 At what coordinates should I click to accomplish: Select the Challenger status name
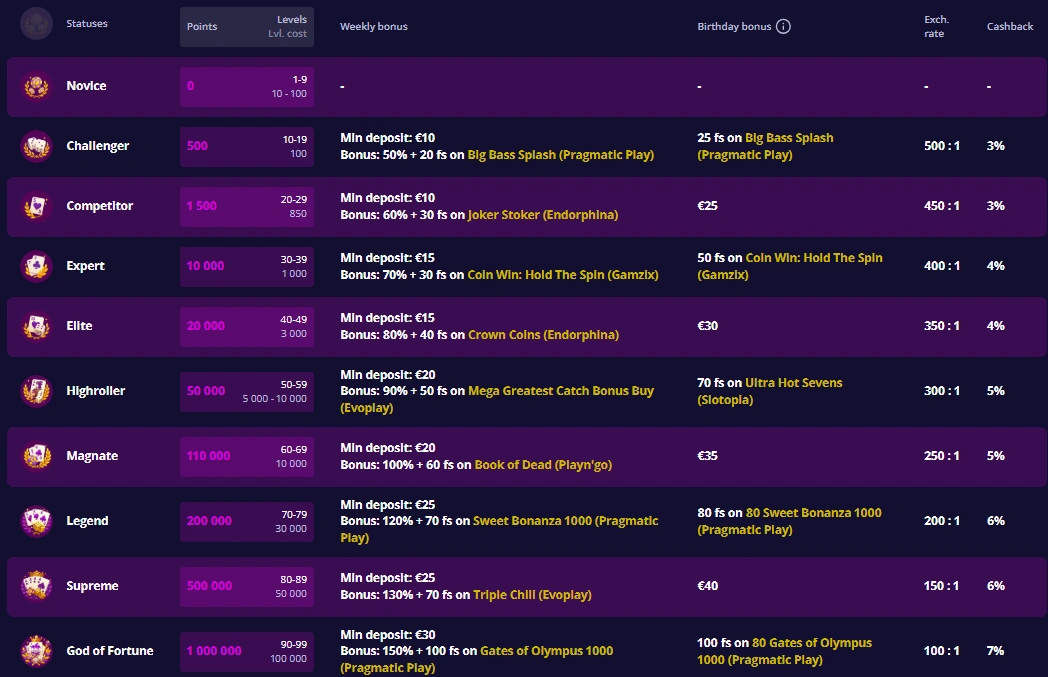[98, 146]
